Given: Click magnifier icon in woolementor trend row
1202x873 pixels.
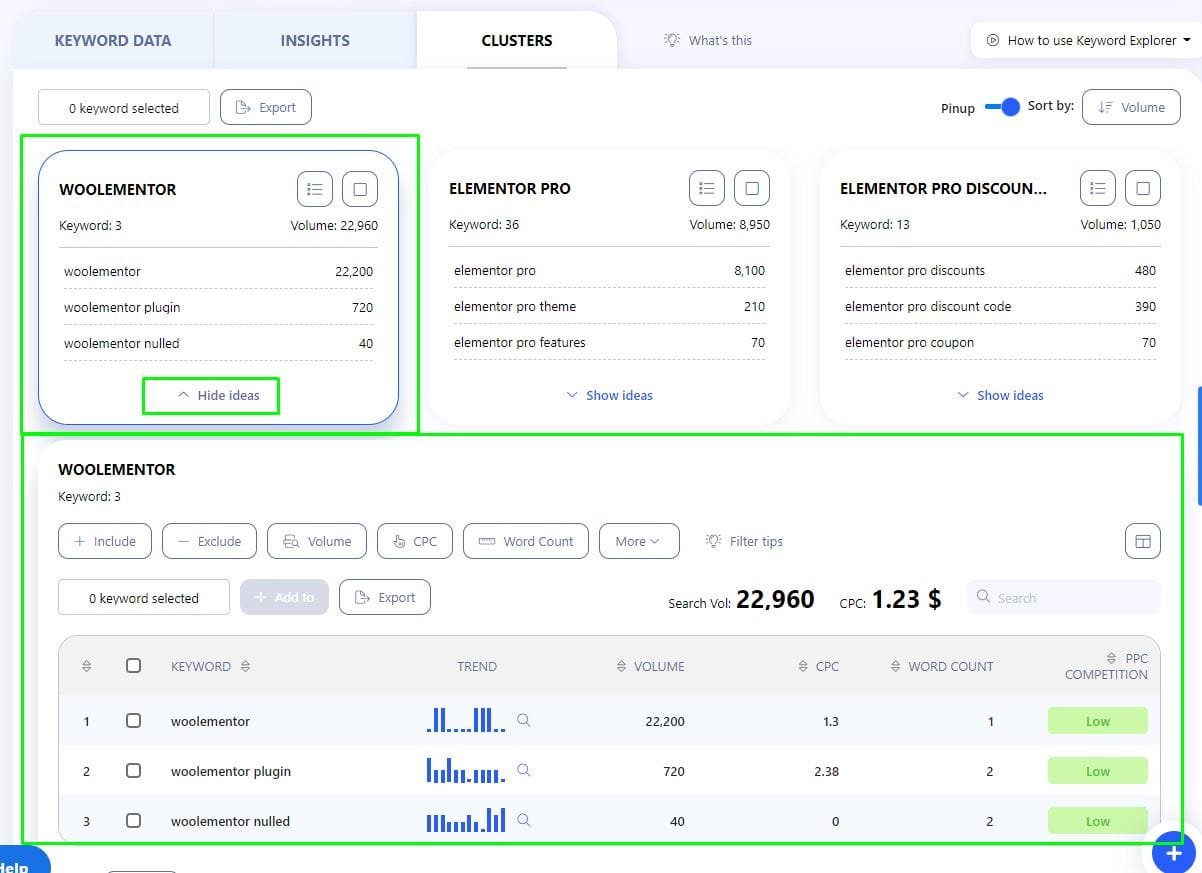Looking at the screenshot, I should point(523,720).
